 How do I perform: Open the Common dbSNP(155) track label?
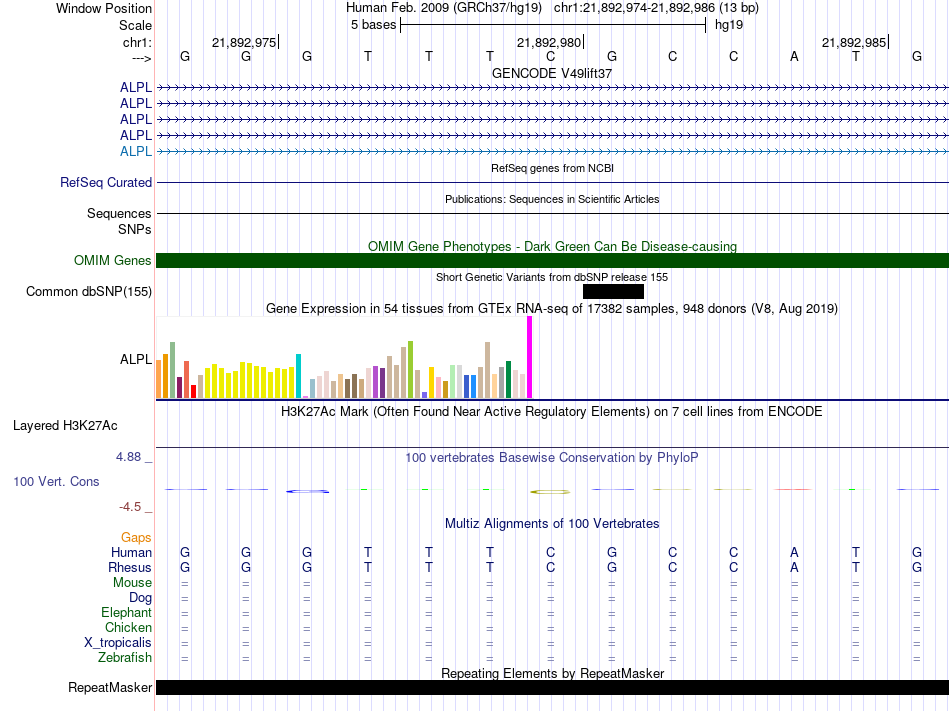[89, 291]
